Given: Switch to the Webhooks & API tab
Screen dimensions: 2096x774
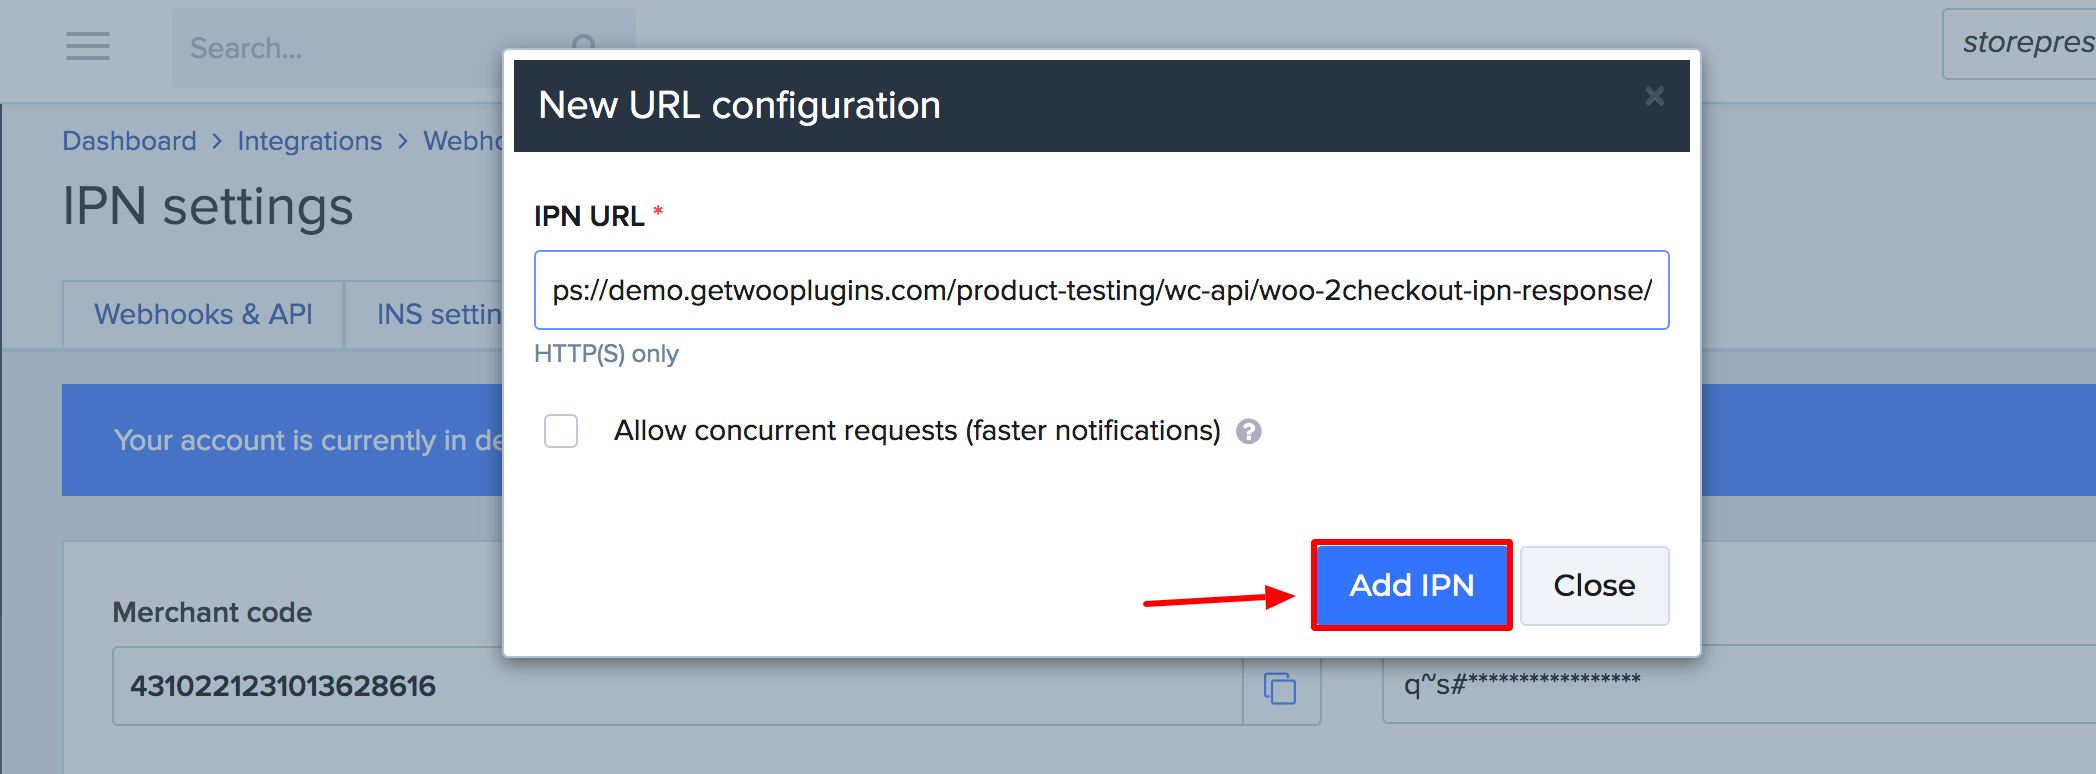Looking at the screenshot, I should click(x=203, y=313).
